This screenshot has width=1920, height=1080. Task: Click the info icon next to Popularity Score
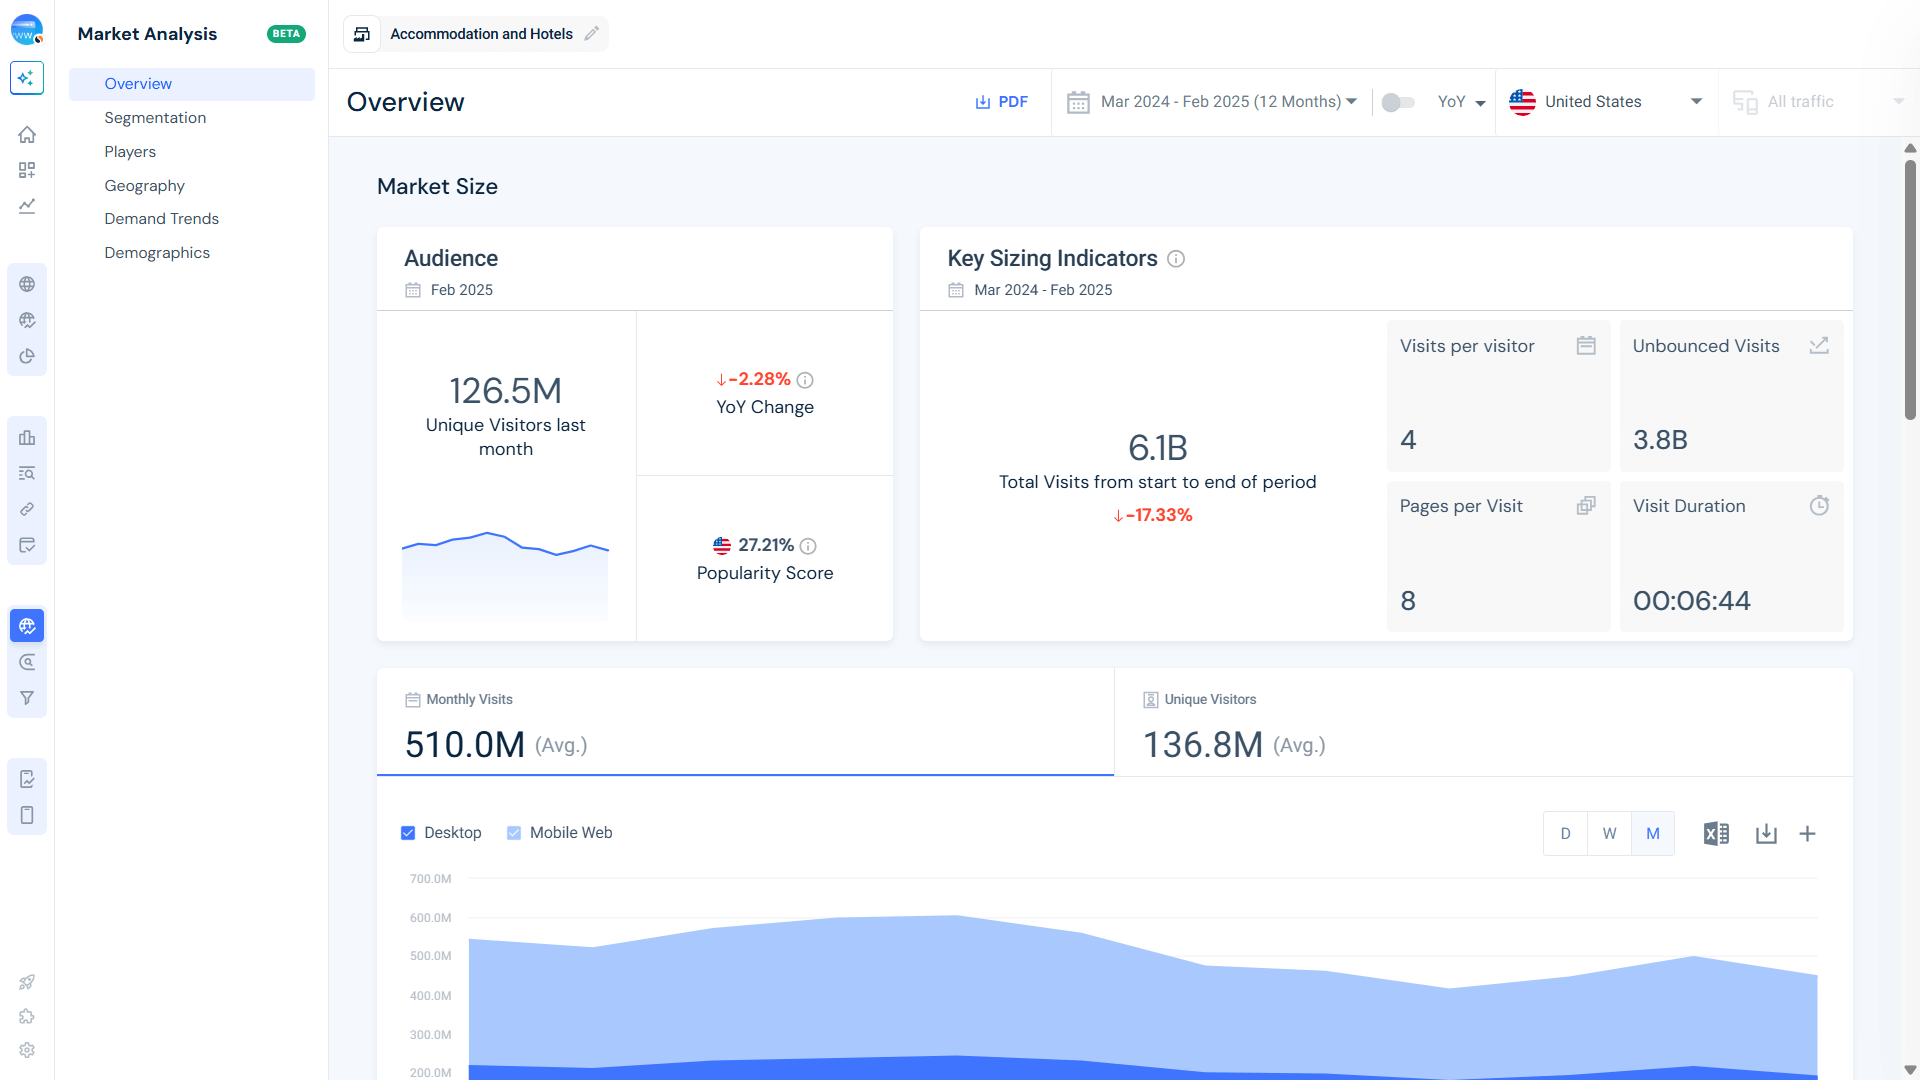[x=808, y=546]
